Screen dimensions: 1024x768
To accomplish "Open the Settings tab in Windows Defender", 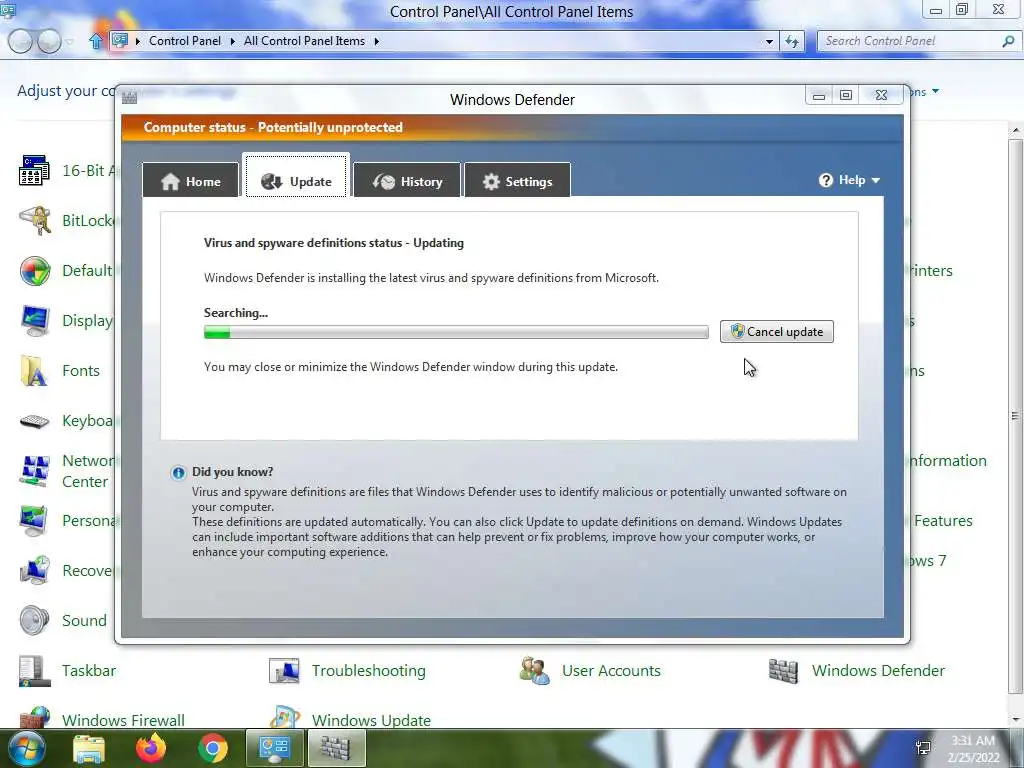I will (x=517, y=181).
